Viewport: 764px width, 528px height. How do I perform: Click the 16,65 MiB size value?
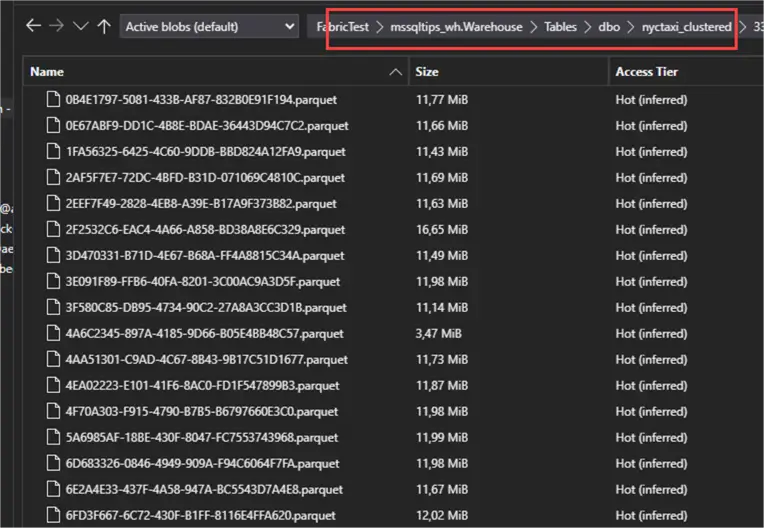441,229
